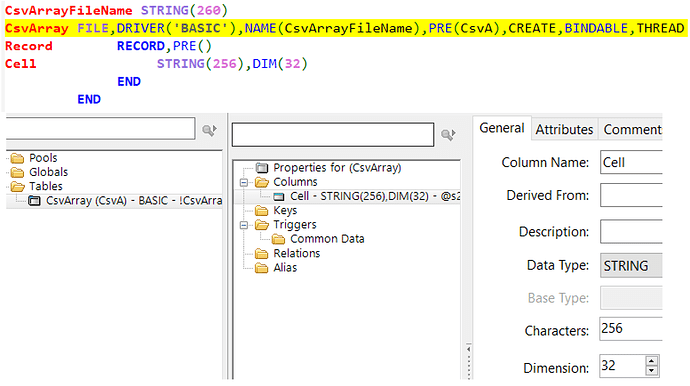Image resolution: width=690 pixels, height=386 pixels.
Task: Click the highlighted CsvArray FILE code line
Action: click(345, 28)
